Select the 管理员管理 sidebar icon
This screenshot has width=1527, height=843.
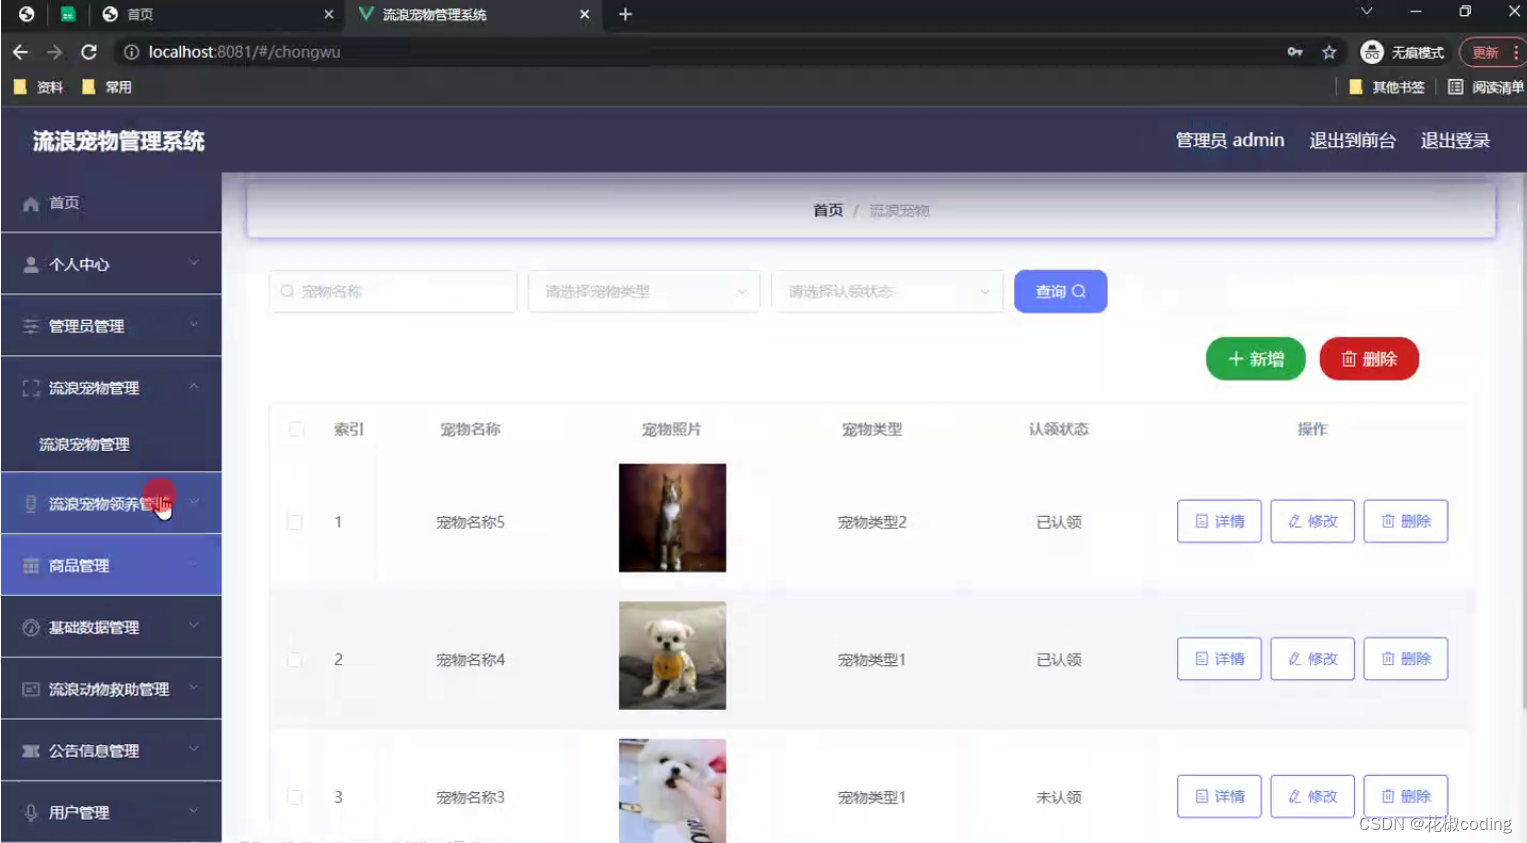click(x=30, y=325)
